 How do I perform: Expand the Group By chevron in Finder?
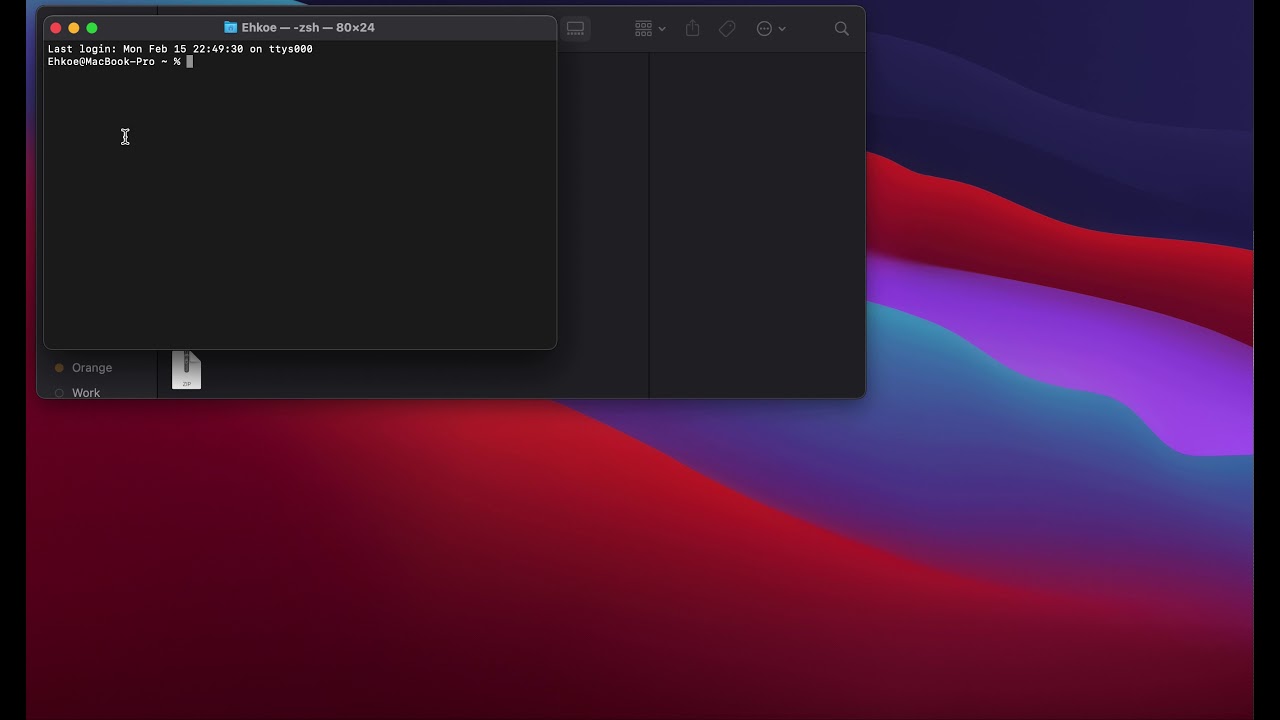pos(662,29)
